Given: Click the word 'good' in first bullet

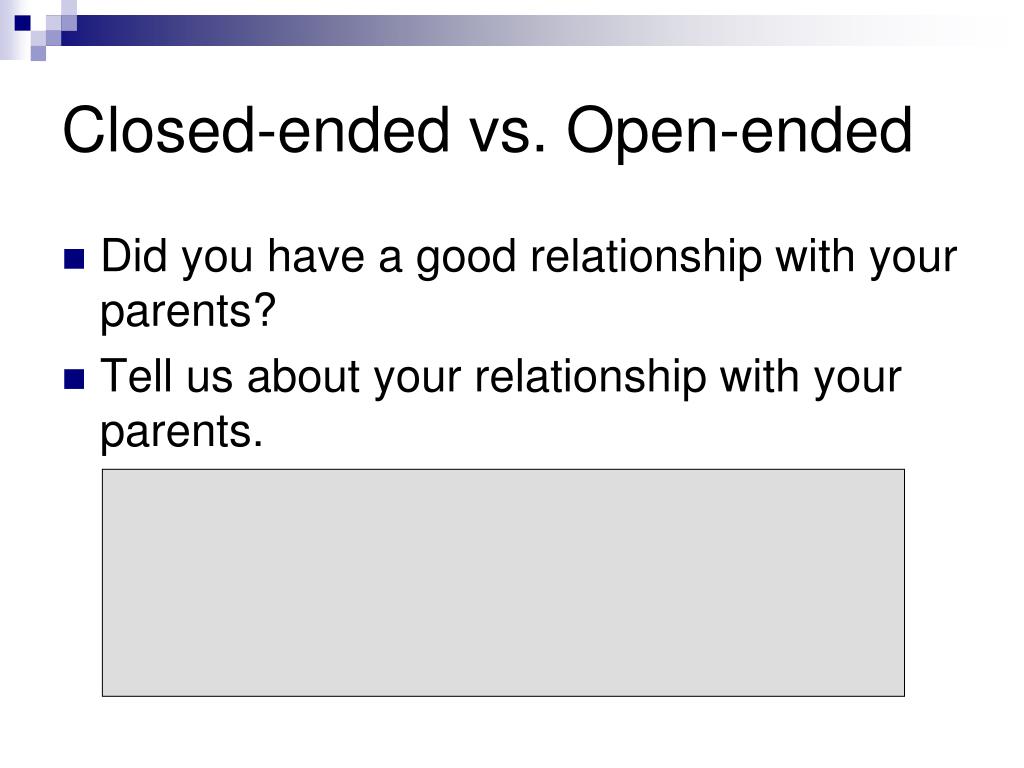Looking at the screenshot, I should 466,258.
